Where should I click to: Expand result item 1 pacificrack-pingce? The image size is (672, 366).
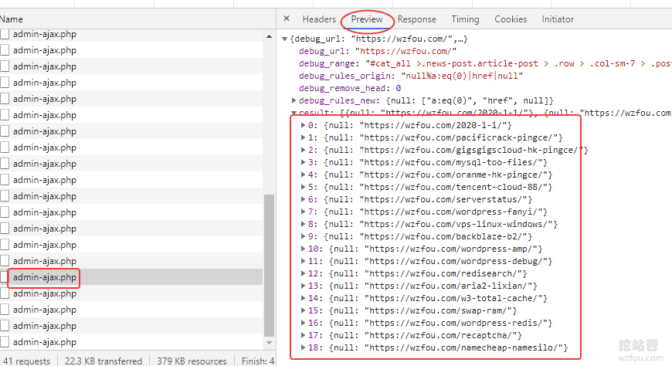tap(303, 138)
